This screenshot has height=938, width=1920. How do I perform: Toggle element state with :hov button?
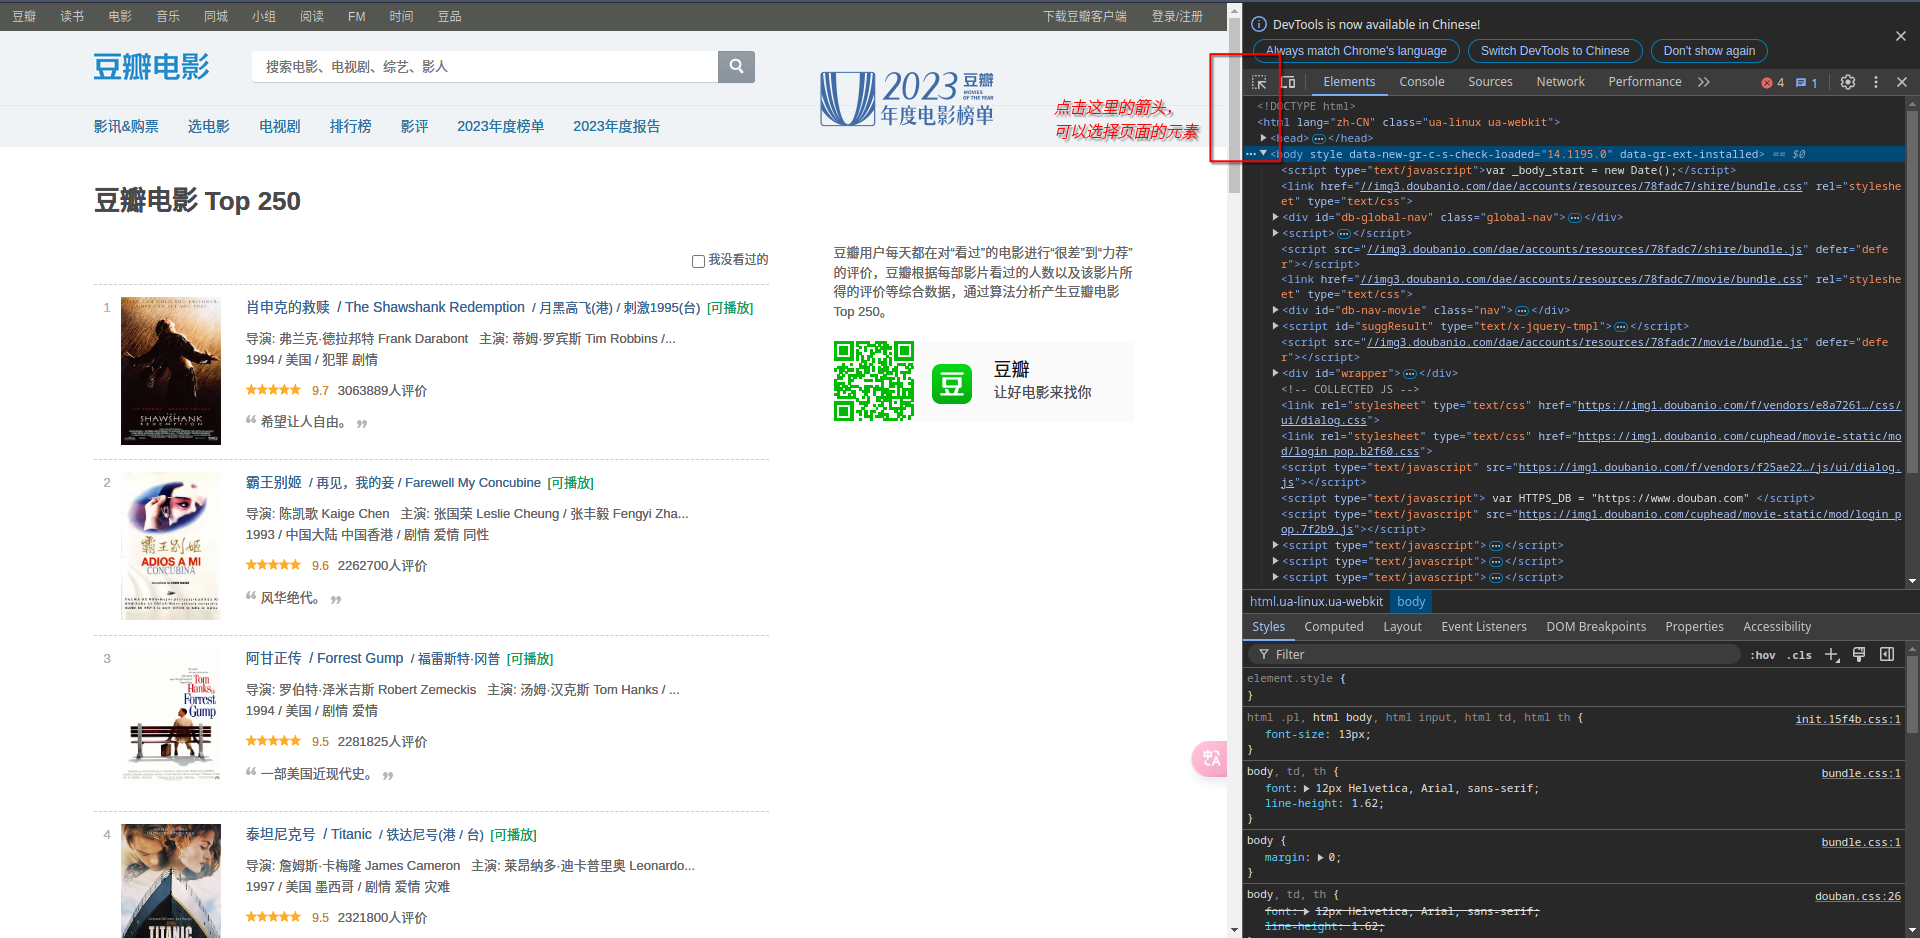(x=1763, y=654)
